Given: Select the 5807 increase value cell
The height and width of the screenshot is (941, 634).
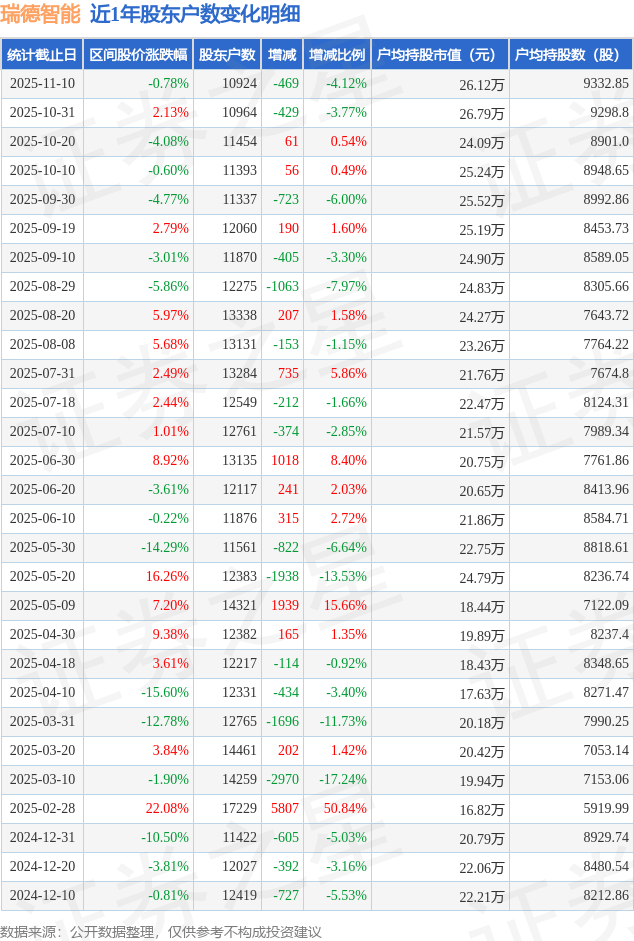Looking at the screenshot, I should coord(284,808).
